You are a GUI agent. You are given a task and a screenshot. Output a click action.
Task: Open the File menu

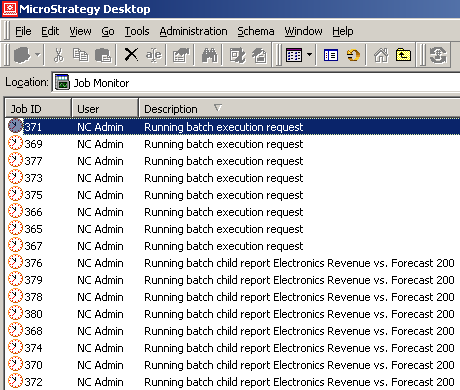coord(23,31)
